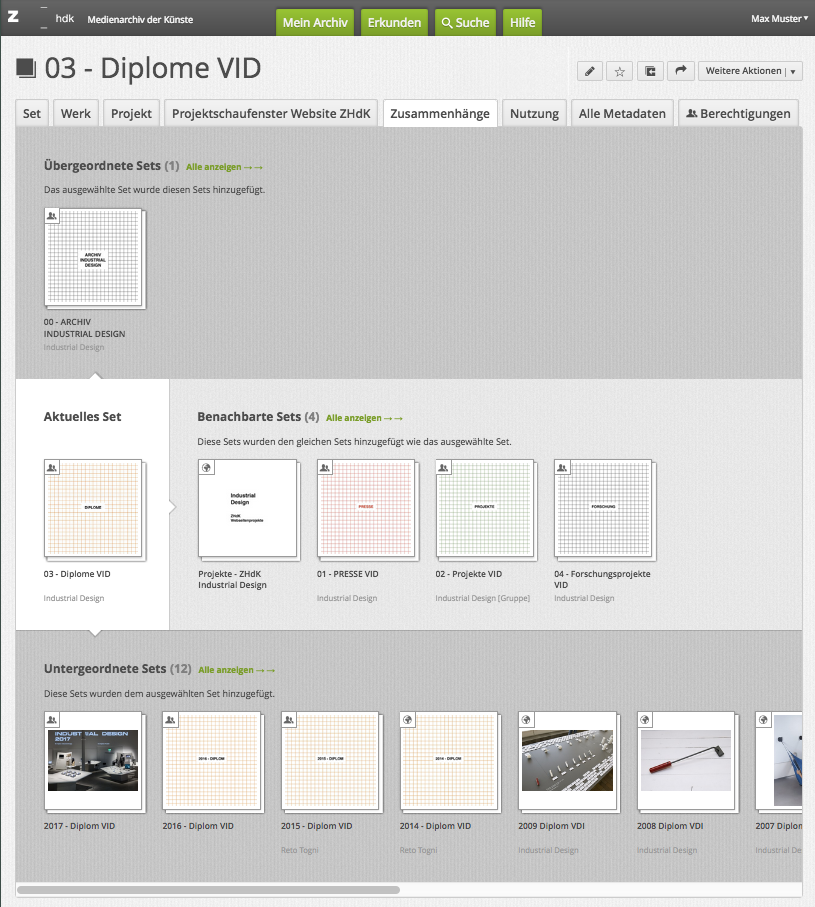This screenshot has height=907, width=815.
Task: Click the group permission icon on 01 - PRESSE VID
Action: [x=326, y=467]
